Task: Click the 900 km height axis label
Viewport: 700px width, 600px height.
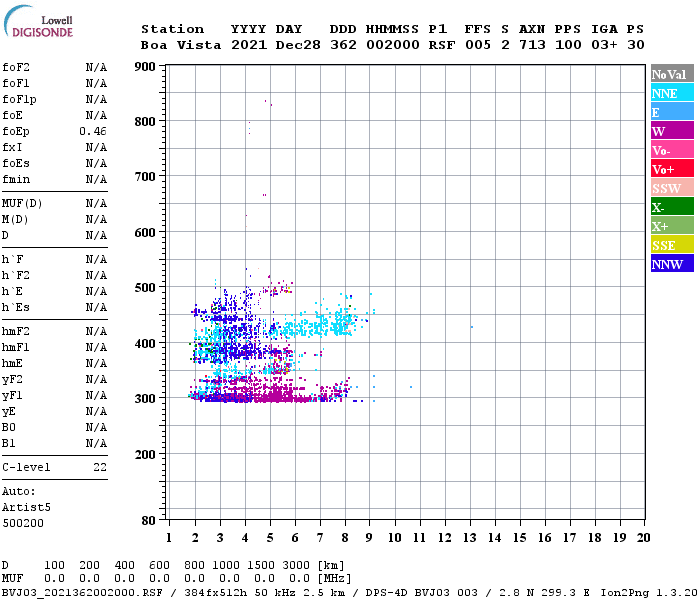Action: pyautogui.click(x=145, y=67)
